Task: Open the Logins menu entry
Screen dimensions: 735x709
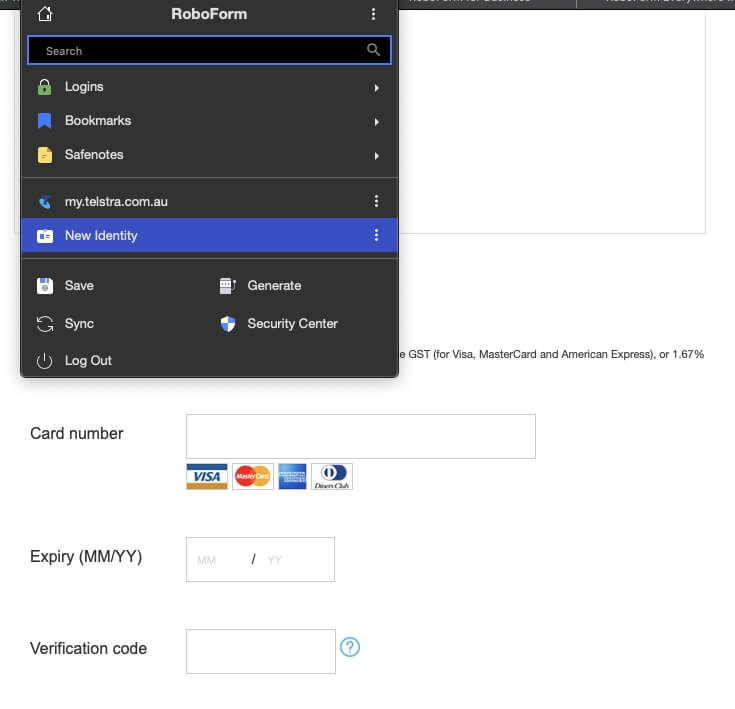Action: (x=210, y=87)
